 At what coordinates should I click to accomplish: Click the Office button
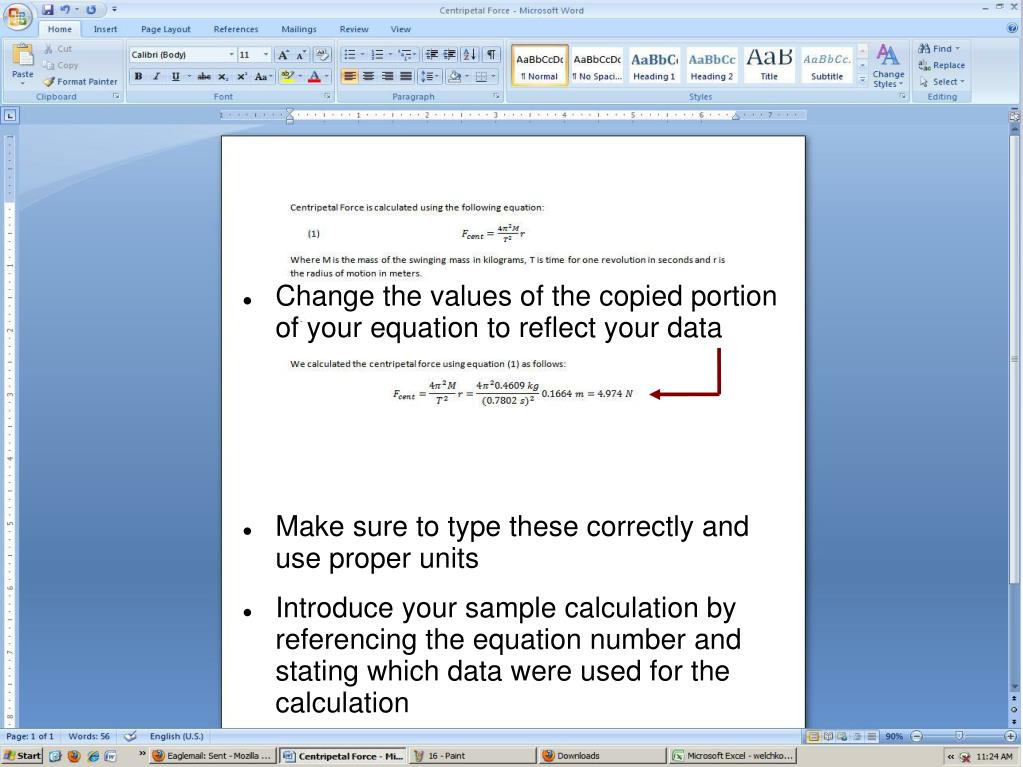point(18,16)
